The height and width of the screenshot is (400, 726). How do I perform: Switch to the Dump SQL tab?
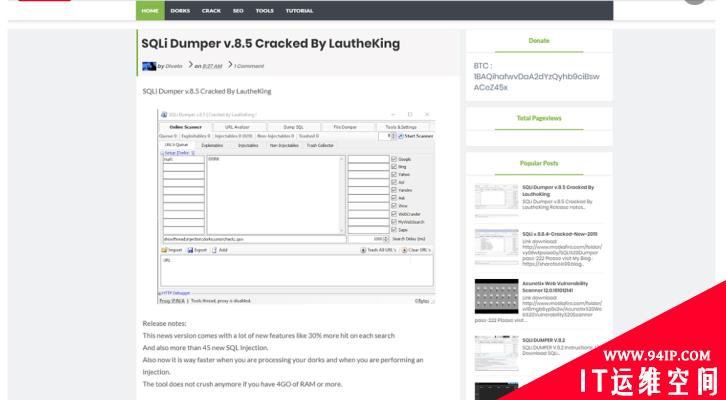[x=293, y=127]
